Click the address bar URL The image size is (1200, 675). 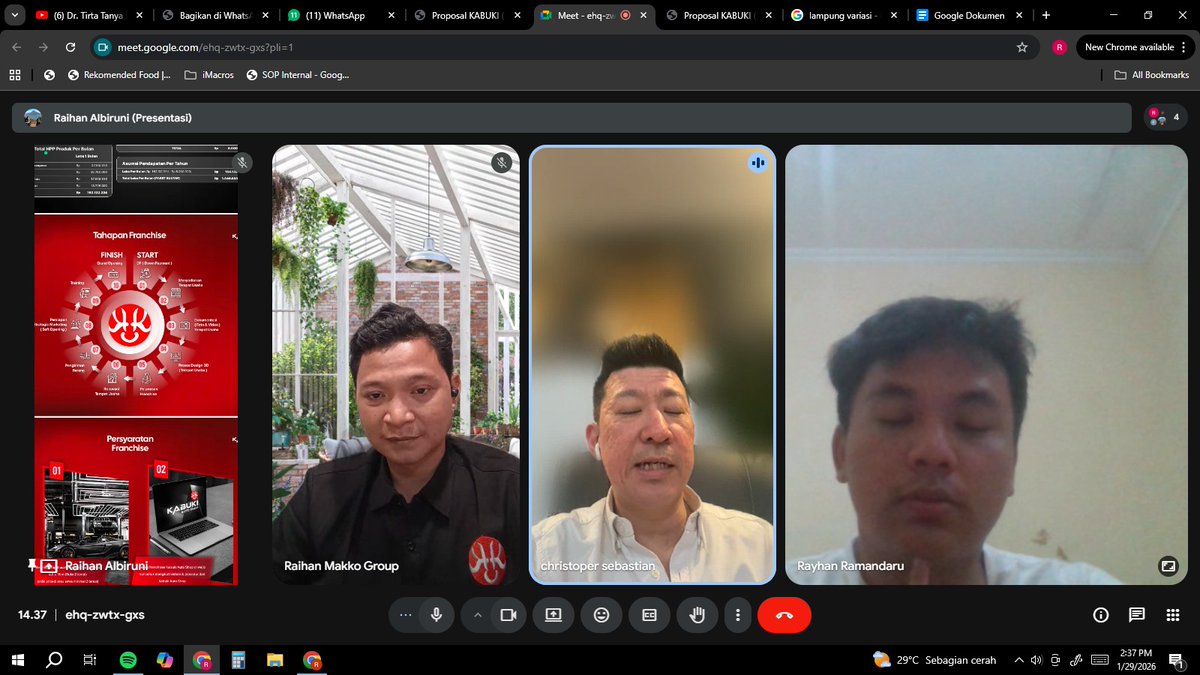206,47
